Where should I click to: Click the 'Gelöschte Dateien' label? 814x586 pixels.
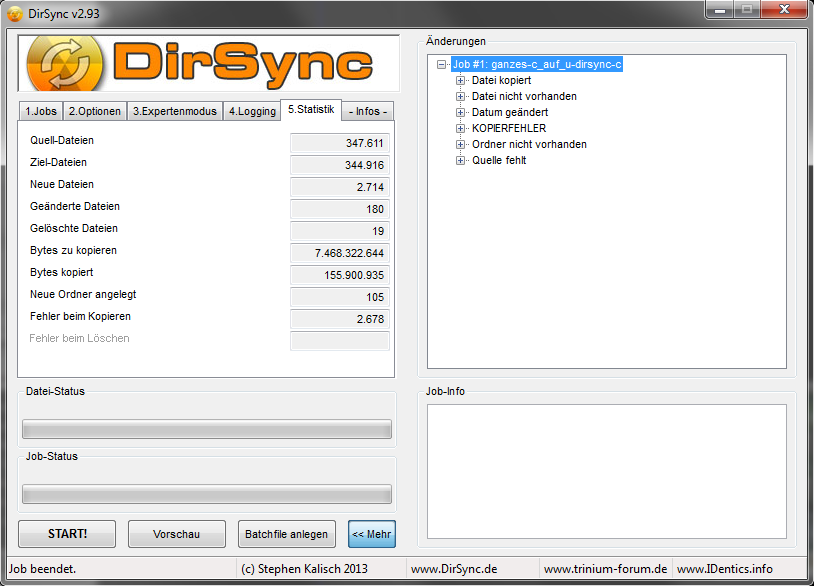coord(74,228)
